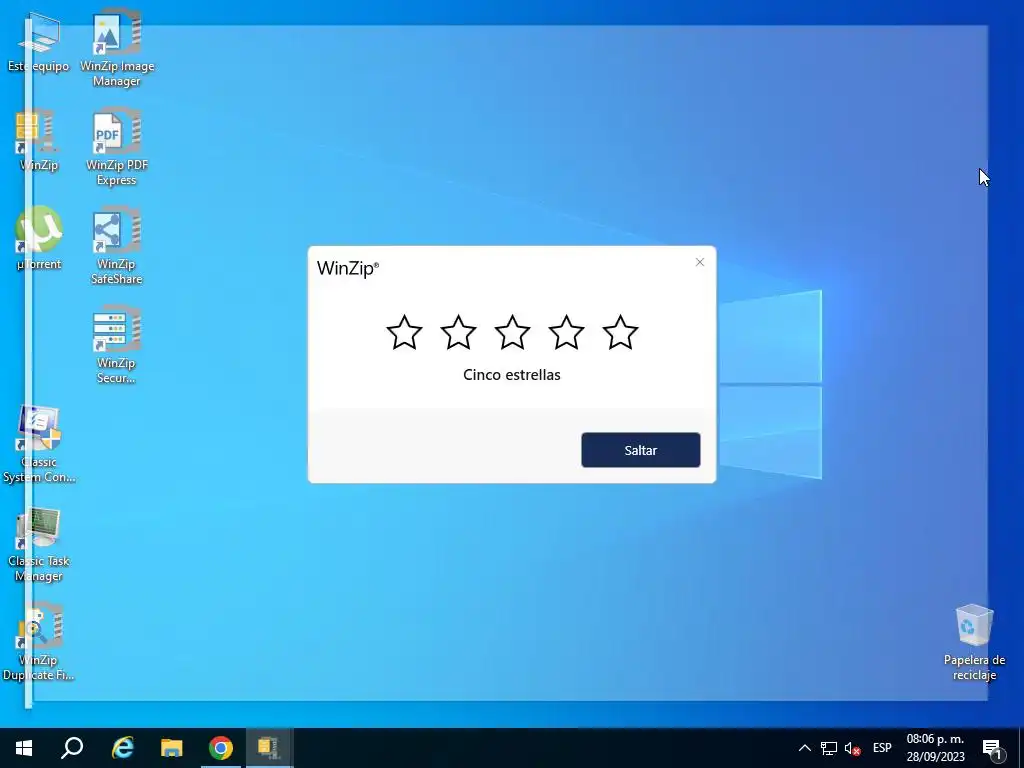
Task: Select Classic Task Manager shortcut
Action: click(38, 544)
